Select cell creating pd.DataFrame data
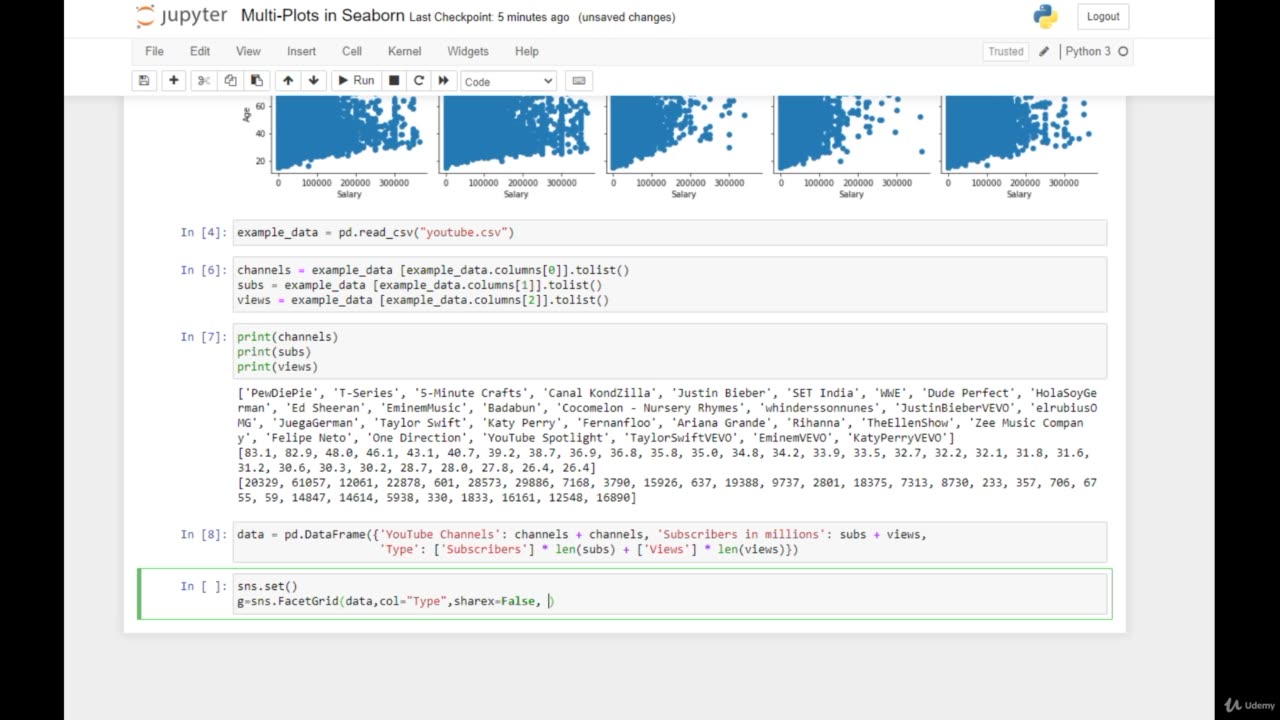The image size is (1280, 720). pyautogui.click(x=670, y=541)
